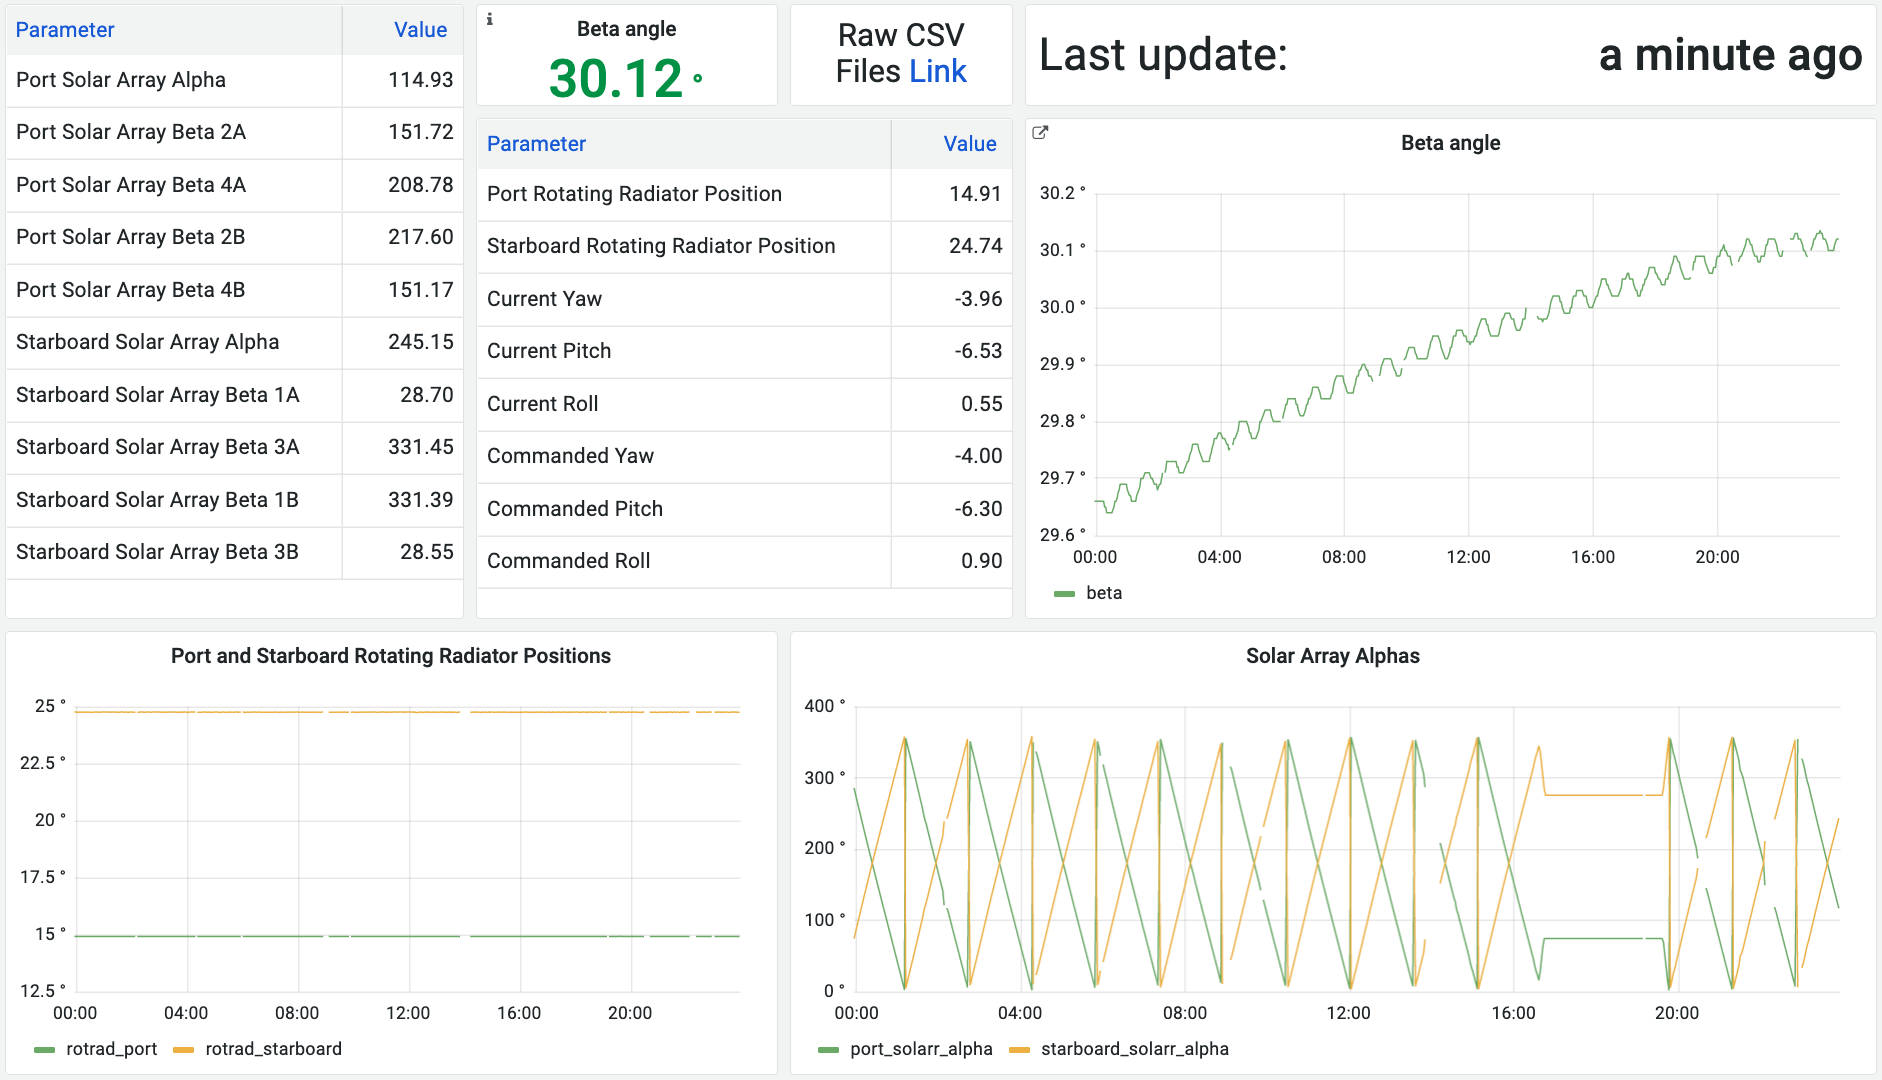Sort the radiator table by Value header

pos(969,144)
